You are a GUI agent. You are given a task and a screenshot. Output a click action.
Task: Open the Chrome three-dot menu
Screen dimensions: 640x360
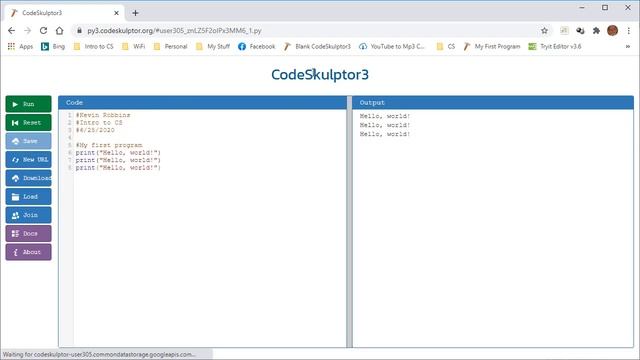coord(629,31)
